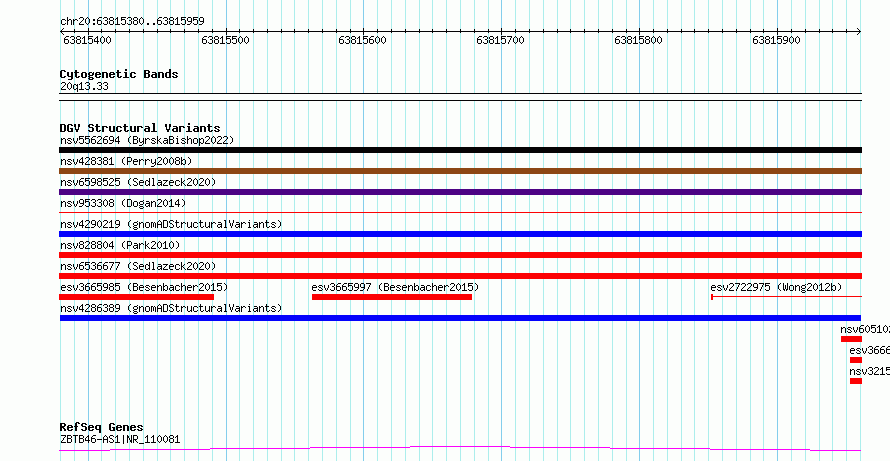The image size is (890, 461).
Task: Click ruler position 63815900
Action: click(776, 40)
